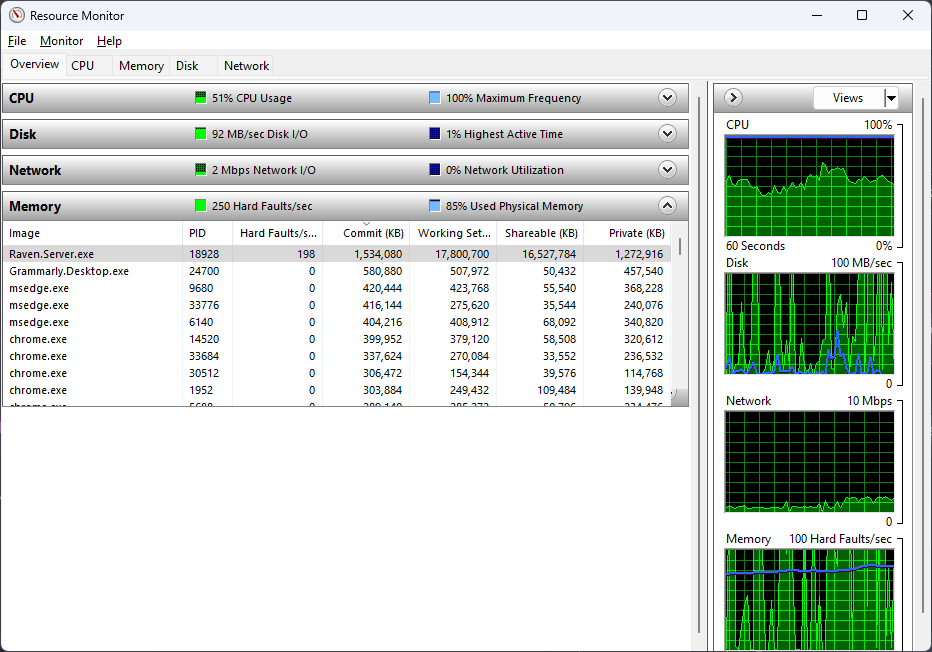Open the File menu
Viewport: 932px width, 652px height.
pos(17,41)
